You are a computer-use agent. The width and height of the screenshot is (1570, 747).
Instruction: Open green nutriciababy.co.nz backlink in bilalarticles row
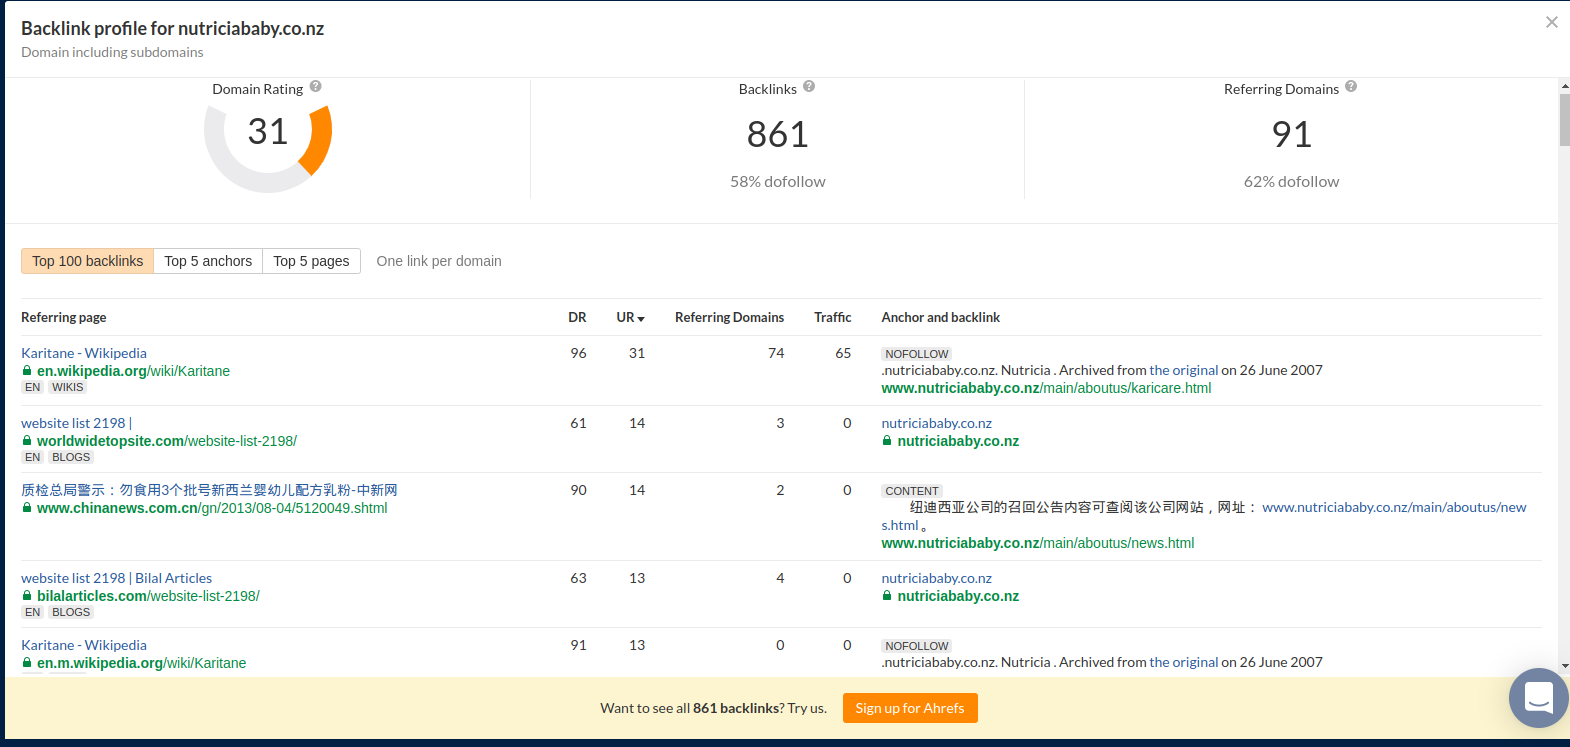[958, 596]
